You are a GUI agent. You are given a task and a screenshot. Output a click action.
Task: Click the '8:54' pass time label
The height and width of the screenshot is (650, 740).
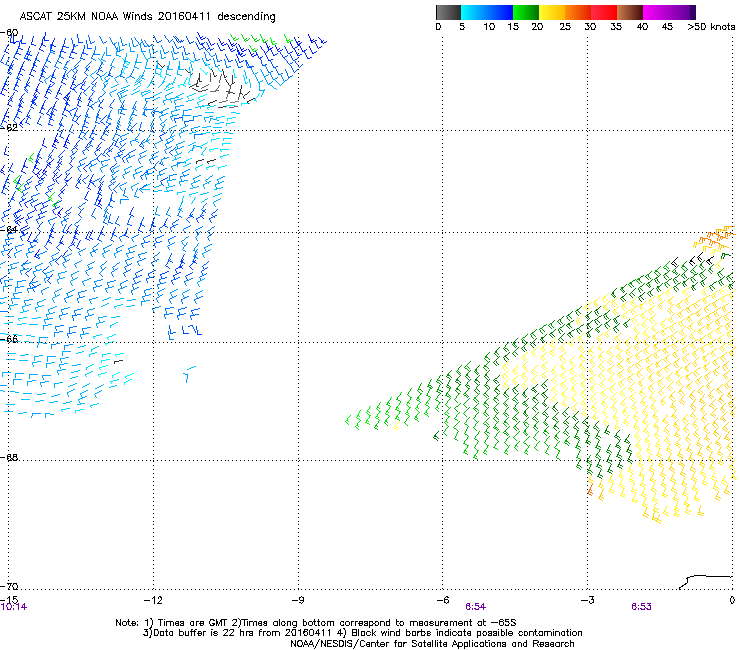[475, 607]
